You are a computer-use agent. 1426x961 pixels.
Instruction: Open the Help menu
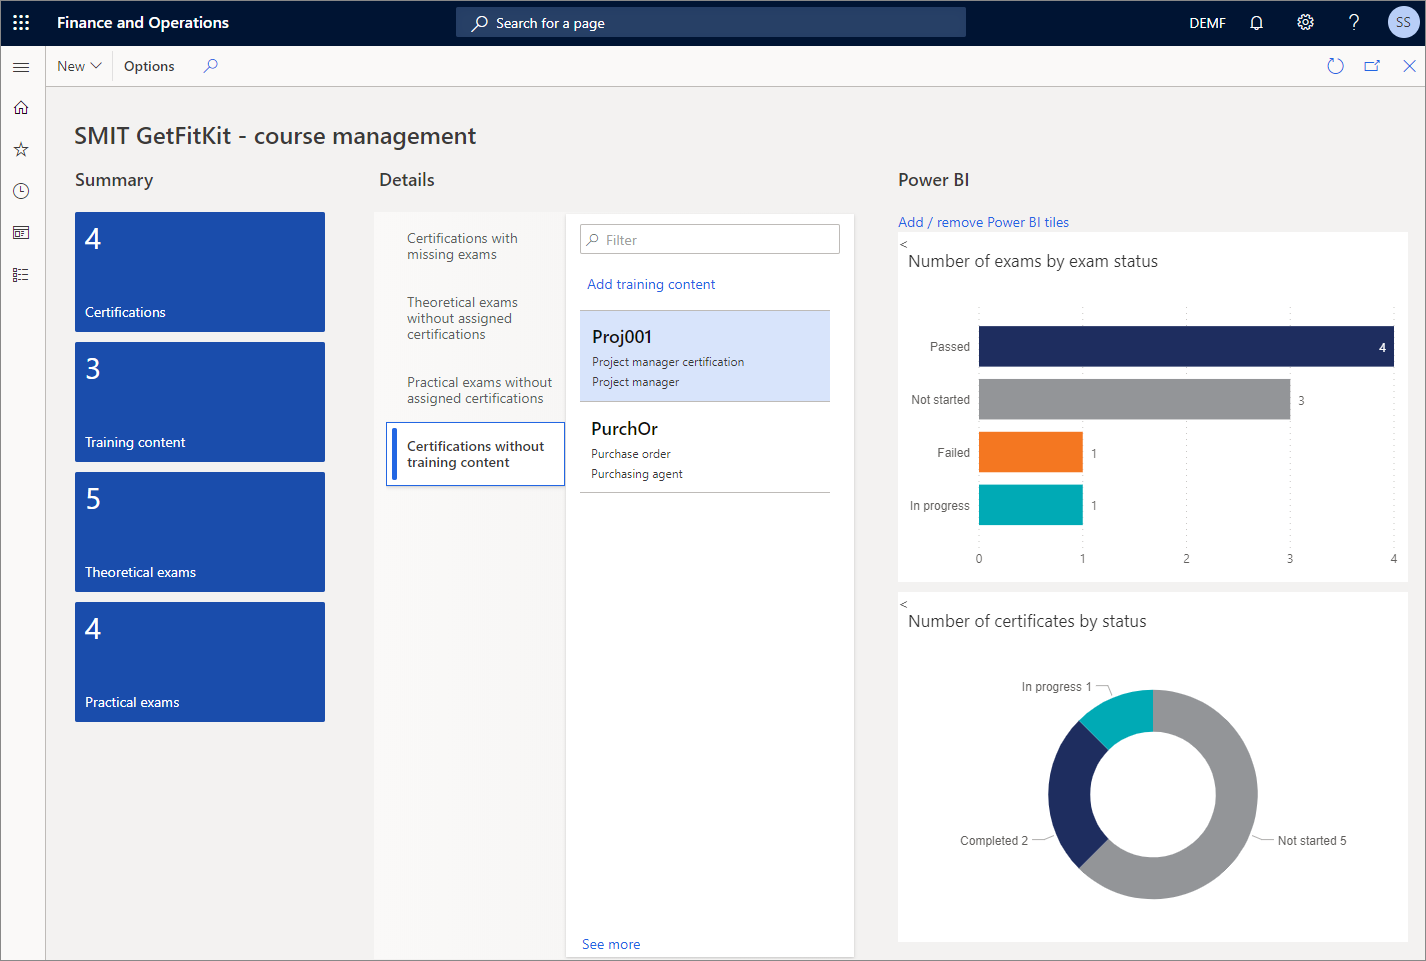coord(1353,22)
